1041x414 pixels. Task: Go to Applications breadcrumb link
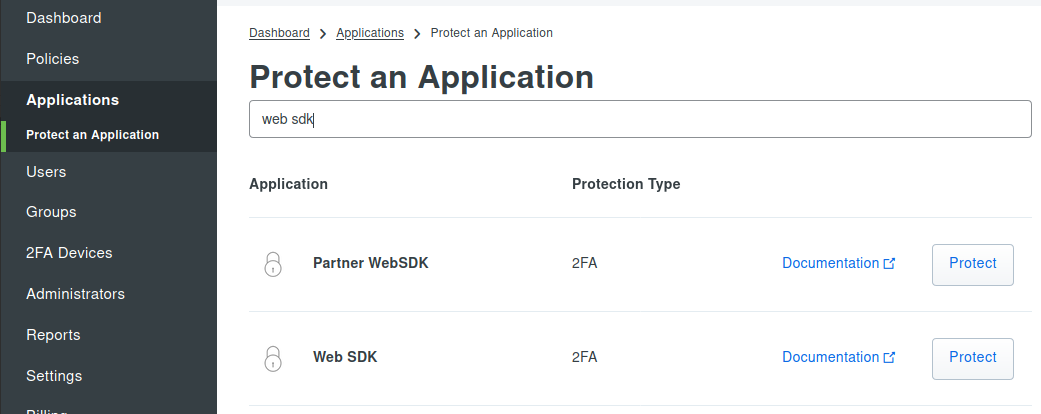370,33
